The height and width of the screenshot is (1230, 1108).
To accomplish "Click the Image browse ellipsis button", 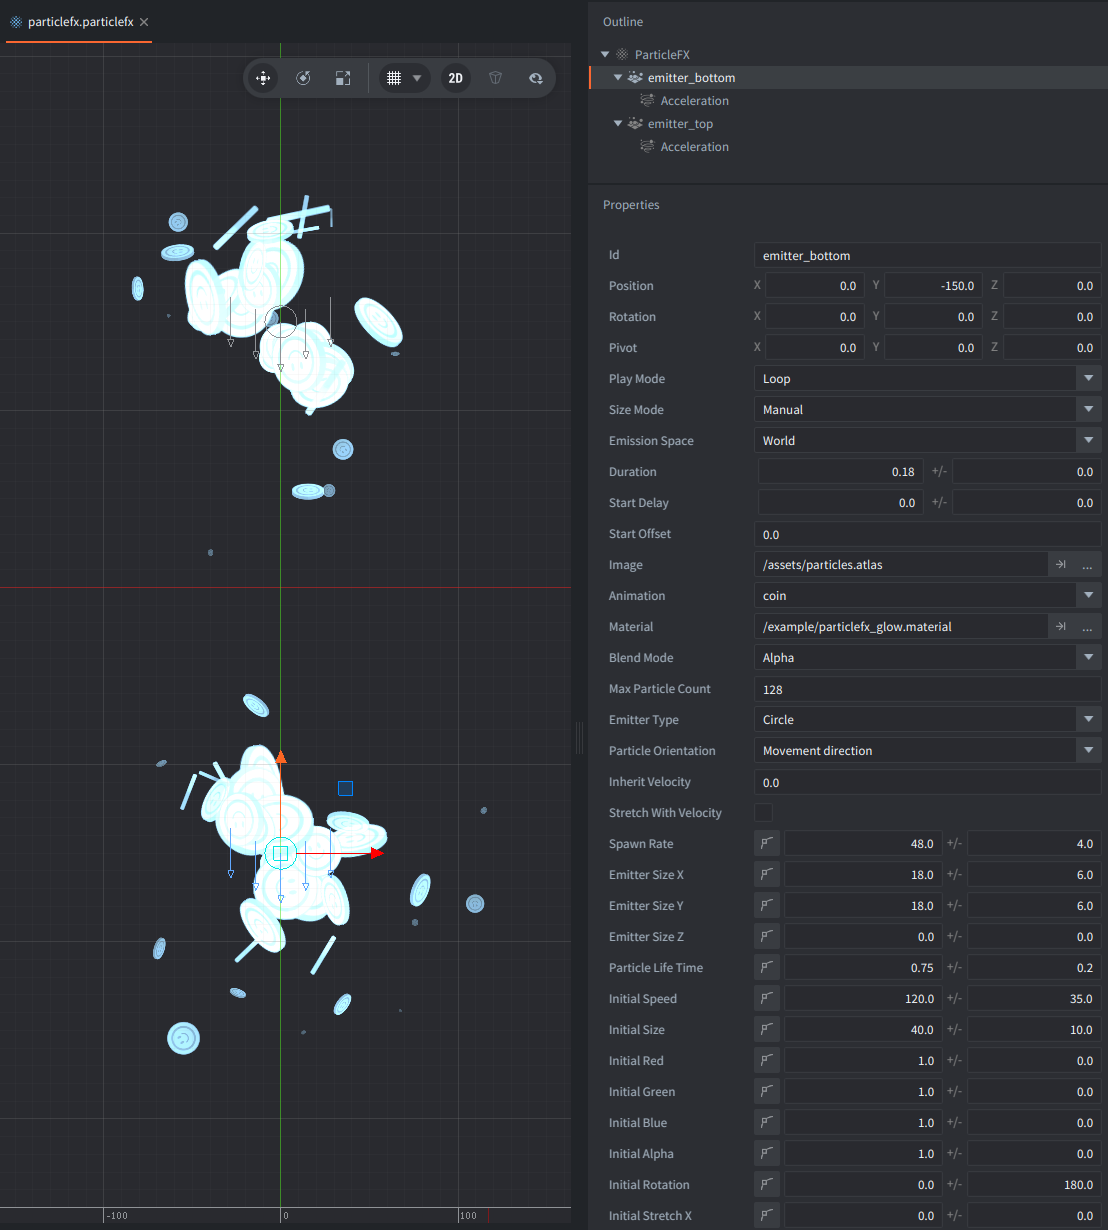I will (x=1087, y=565).
